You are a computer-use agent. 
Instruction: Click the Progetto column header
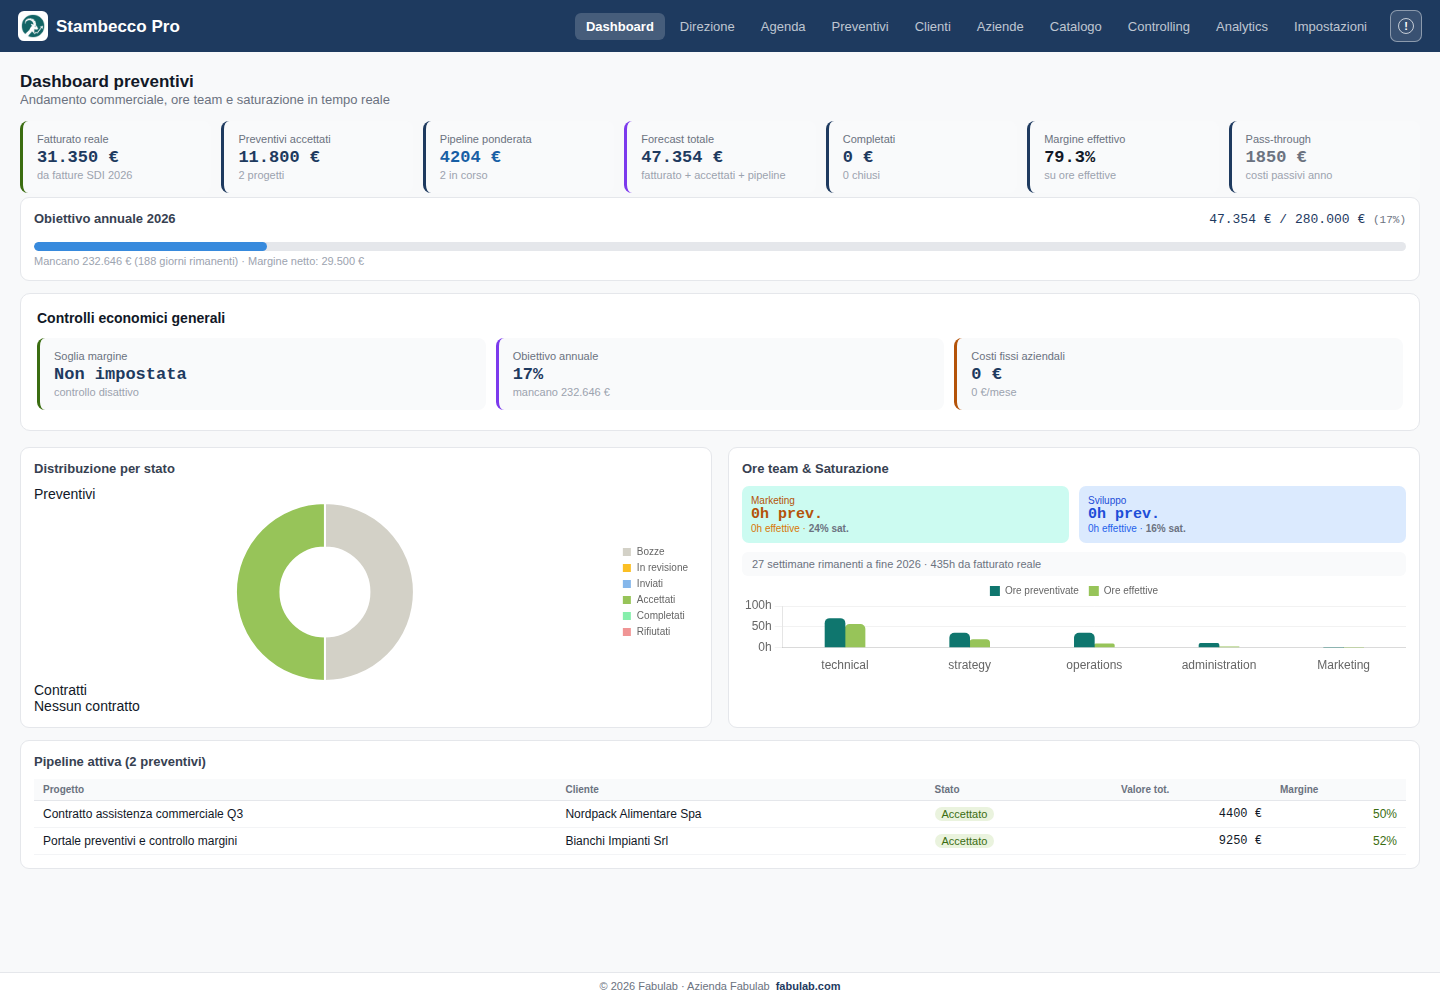point(64,790)
